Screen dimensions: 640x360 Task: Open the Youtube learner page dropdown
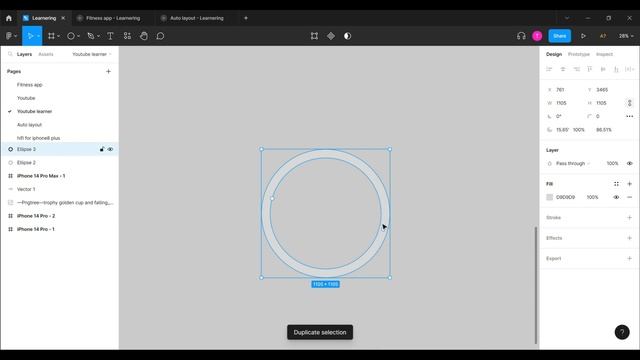92,54
